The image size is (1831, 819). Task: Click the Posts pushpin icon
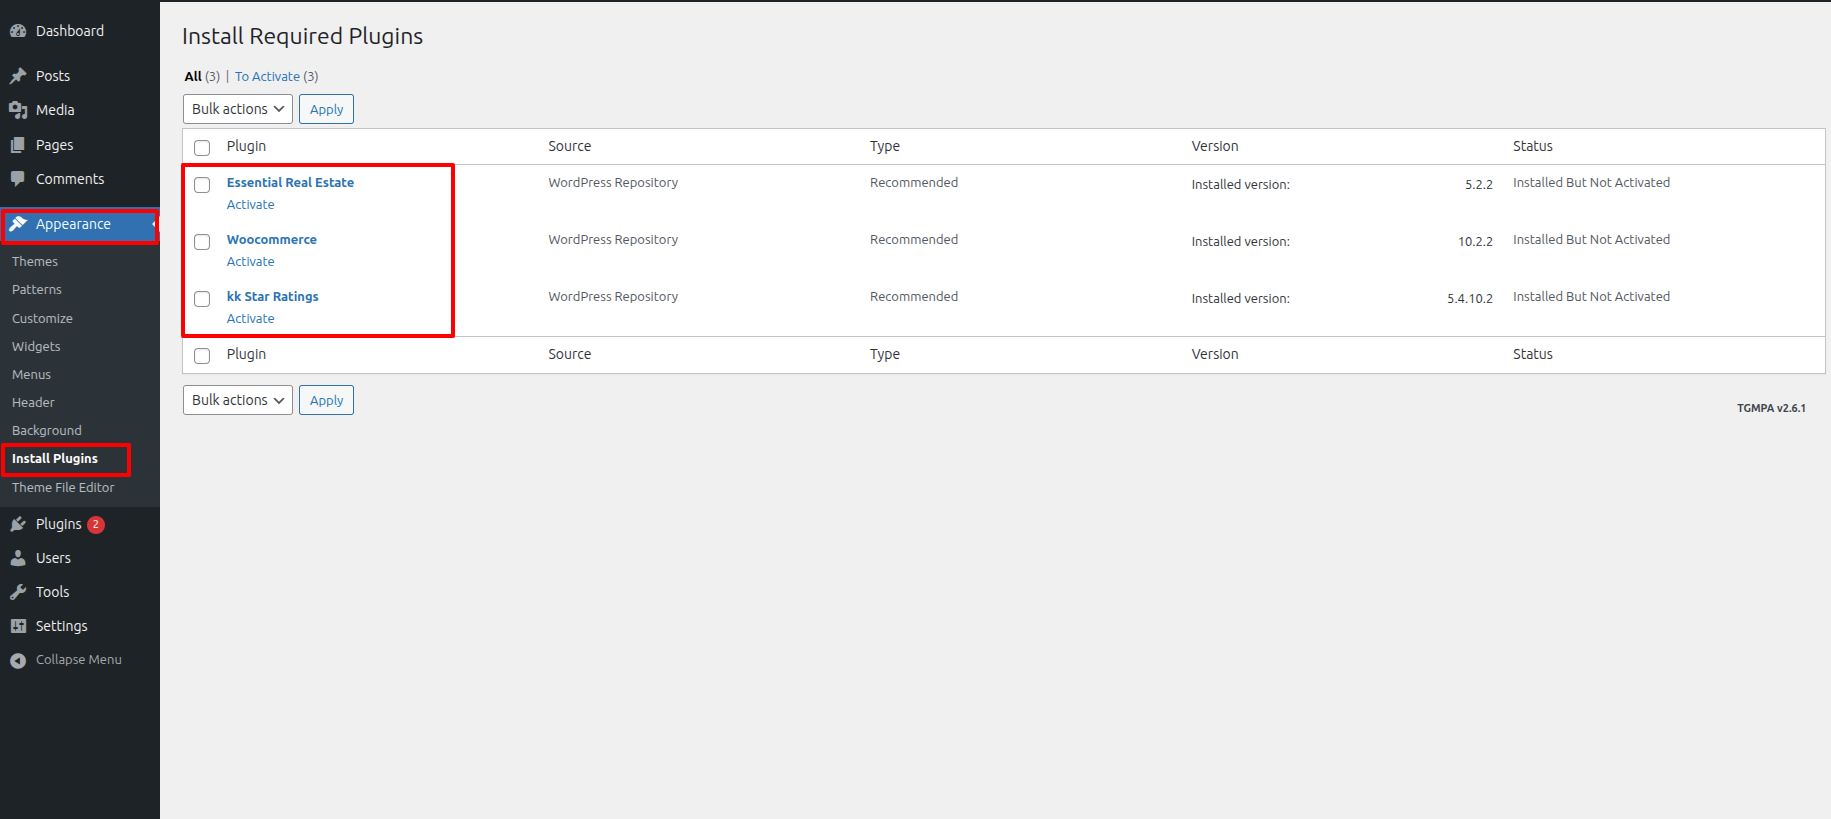point(18,76)
